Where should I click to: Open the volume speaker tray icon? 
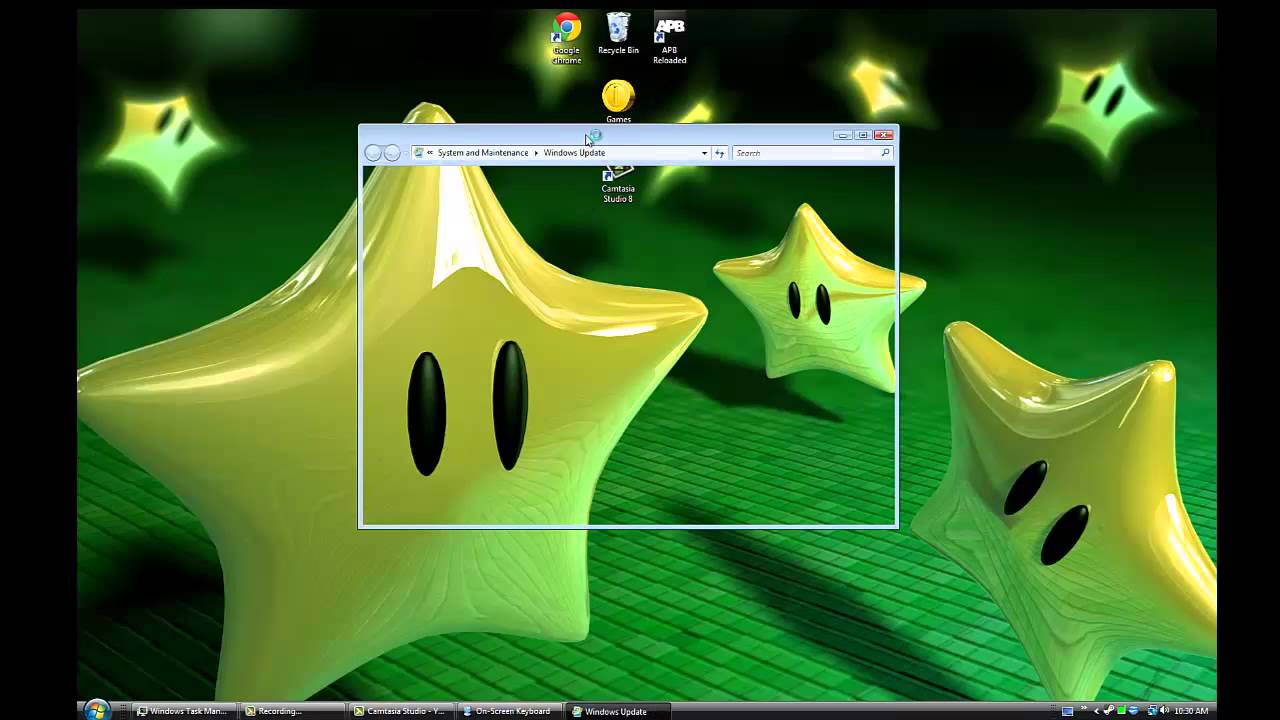click(x=1164, y=710)
